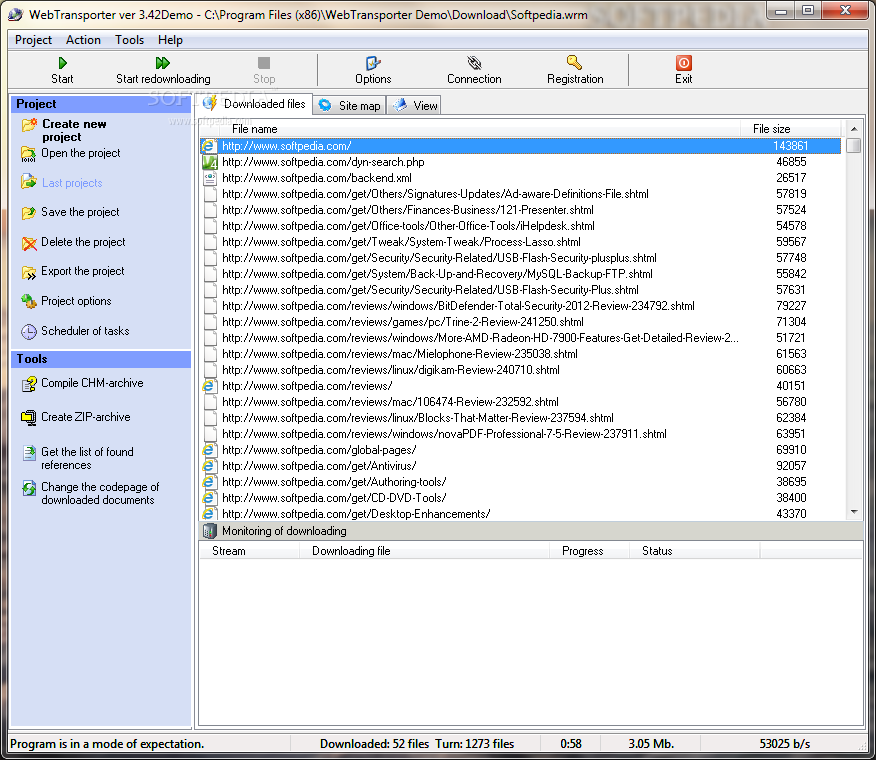Click the dyn-search.php file type icon
The height and width of the screenshot is (760, 876).
210,163
